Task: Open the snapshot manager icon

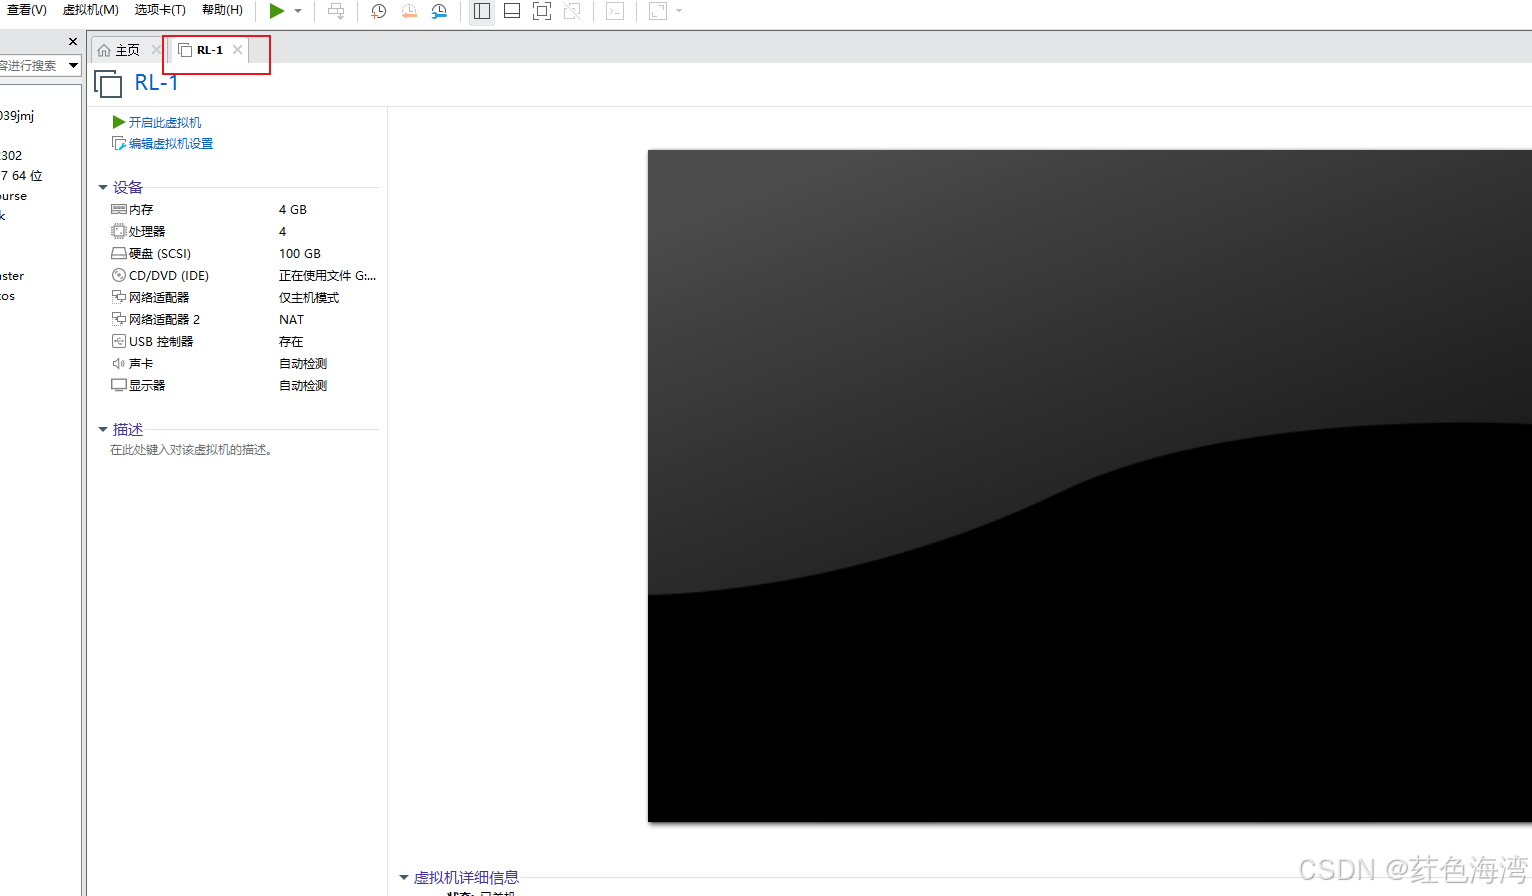Action: 439,11
